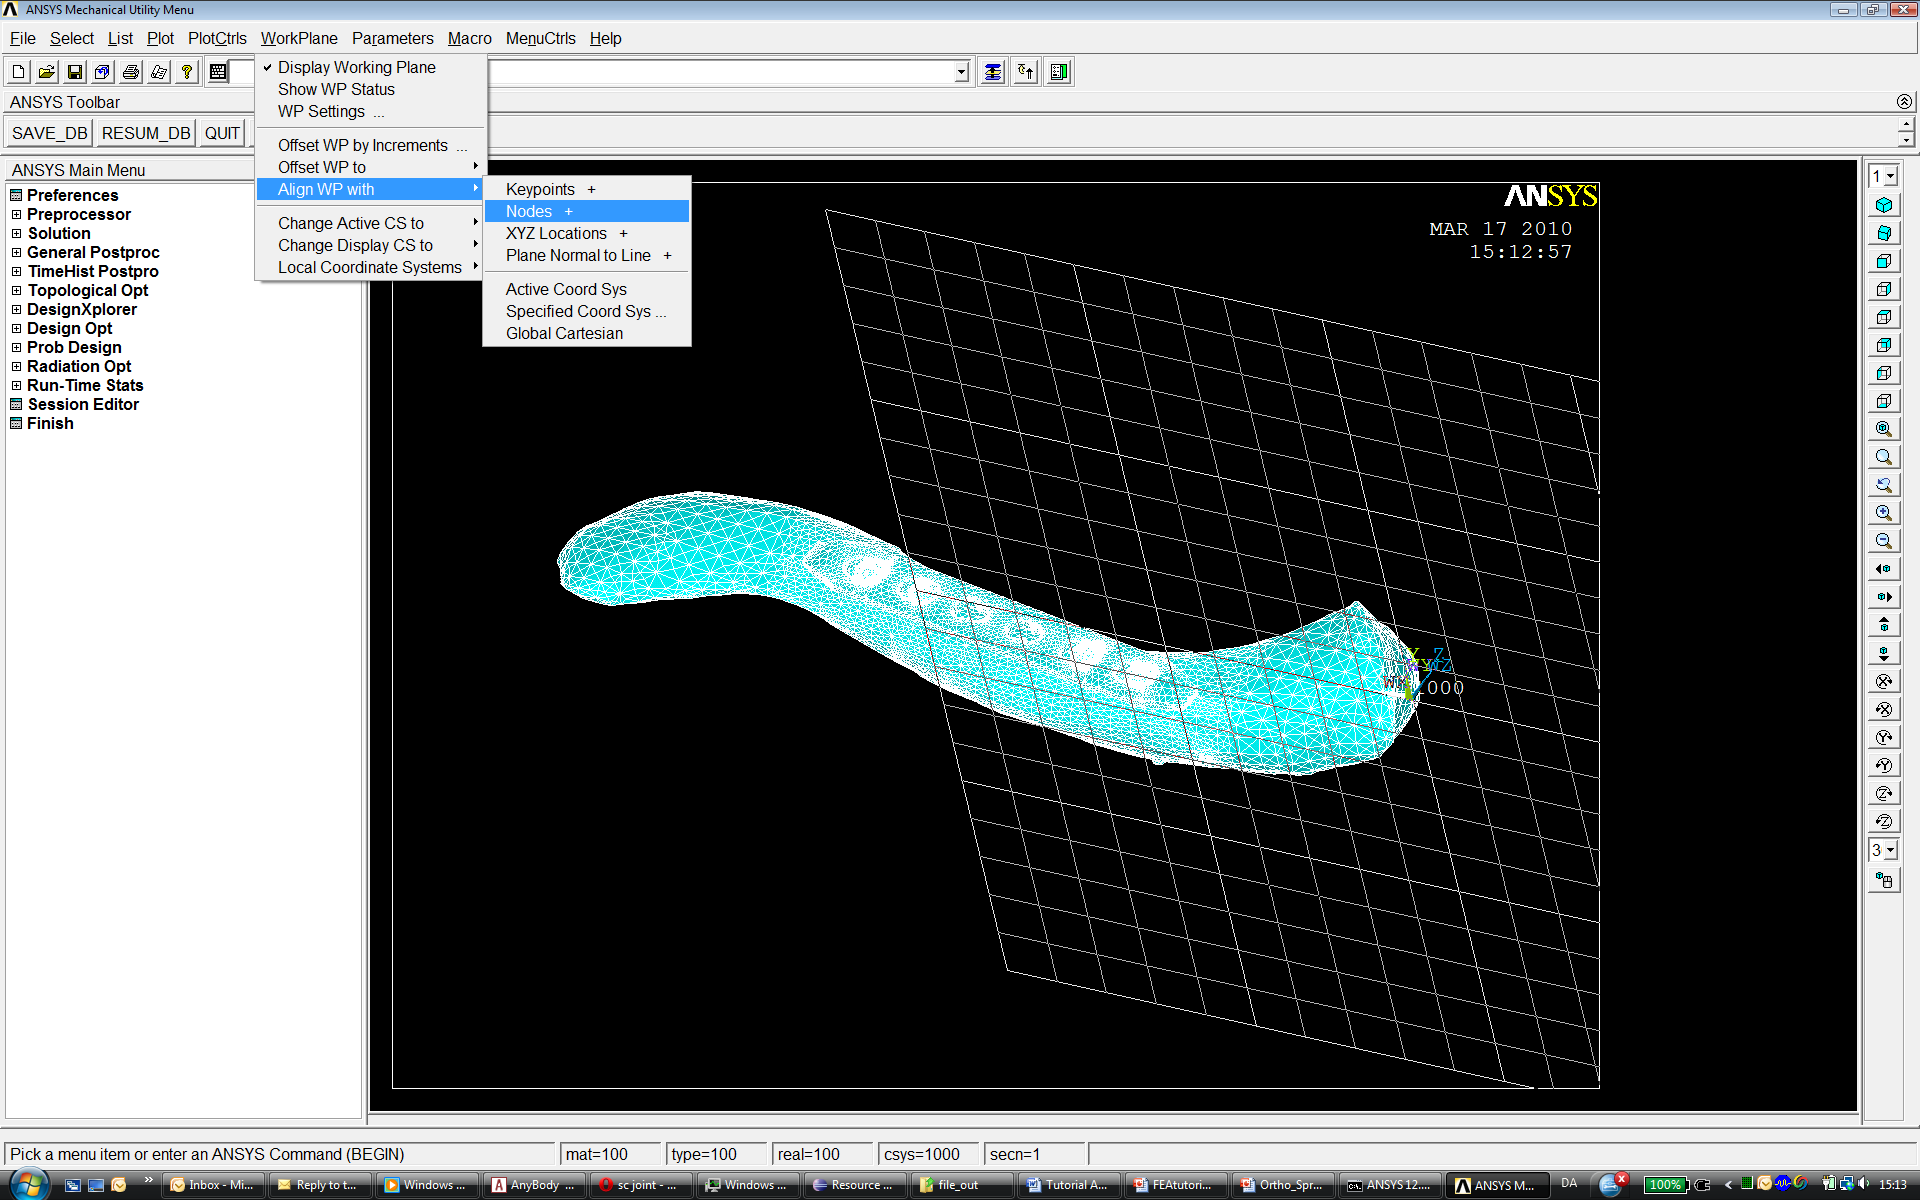Open FEAtutorial taskbar window button
Screen dimensions: 1920x1200
(1175, 1185)
